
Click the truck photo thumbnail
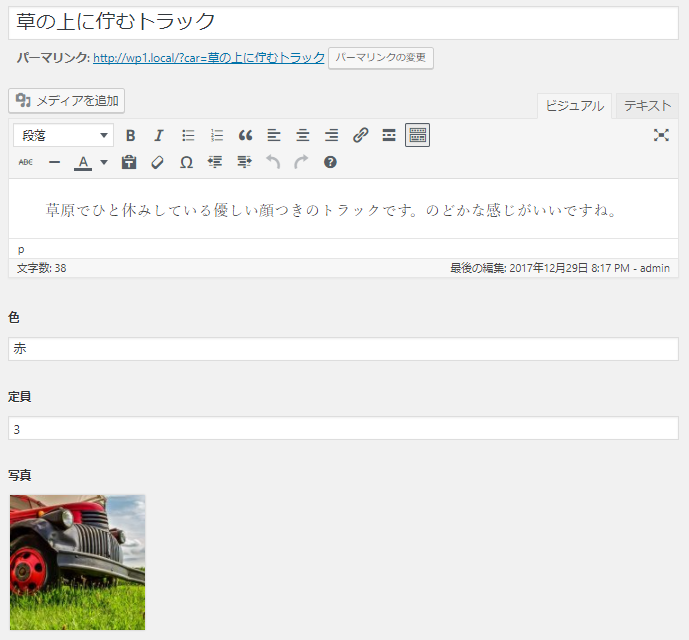pos(77,561)
